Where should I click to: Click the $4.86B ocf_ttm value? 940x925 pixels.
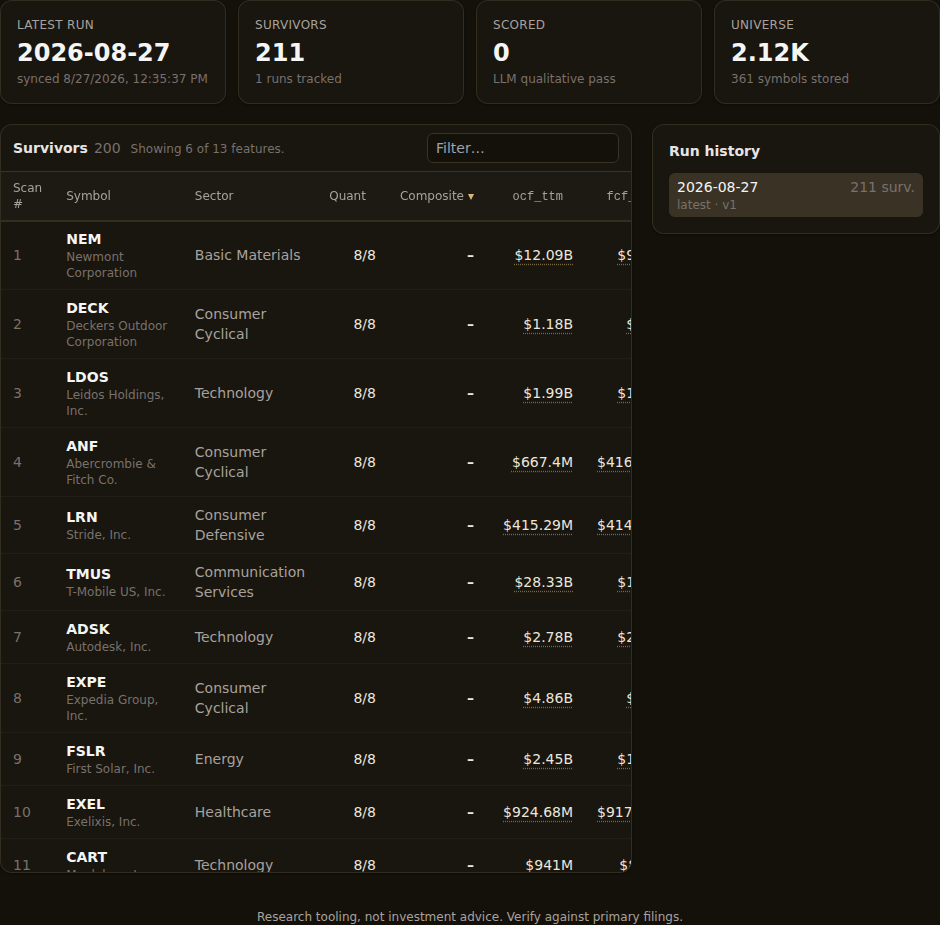pyautogui.click(x=547, y=698)
